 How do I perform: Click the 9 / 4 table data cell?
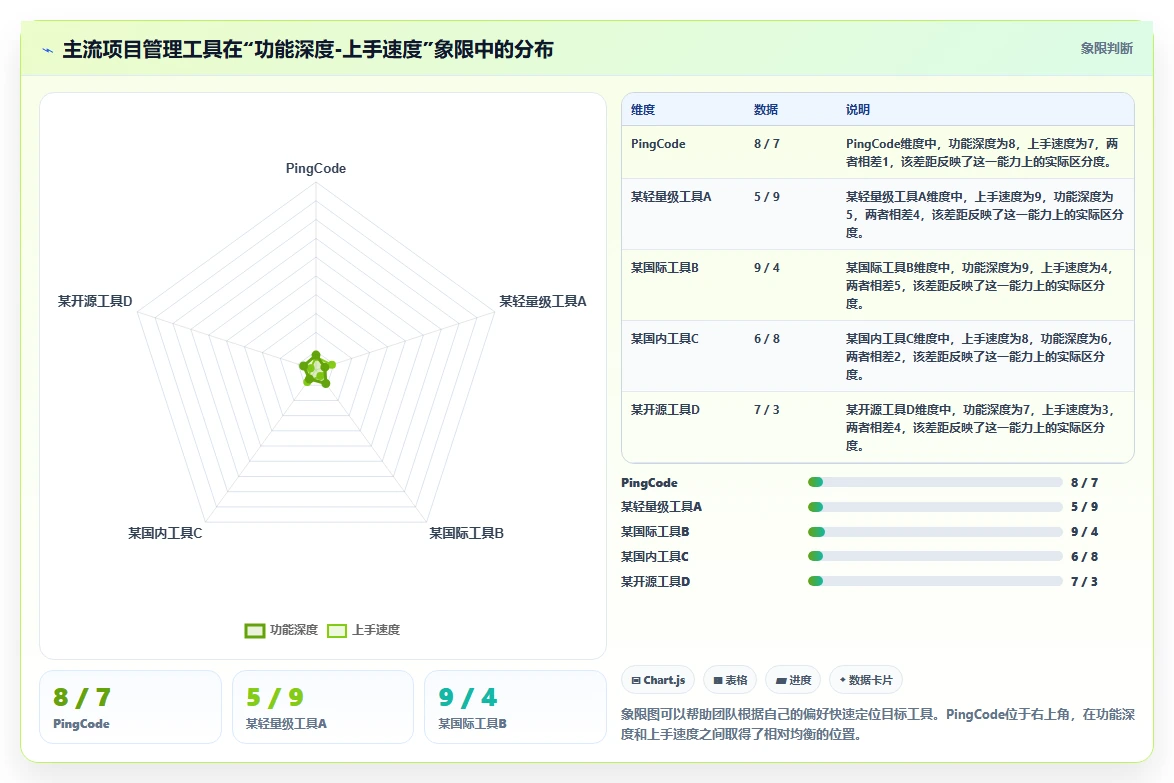coord(767,268)
